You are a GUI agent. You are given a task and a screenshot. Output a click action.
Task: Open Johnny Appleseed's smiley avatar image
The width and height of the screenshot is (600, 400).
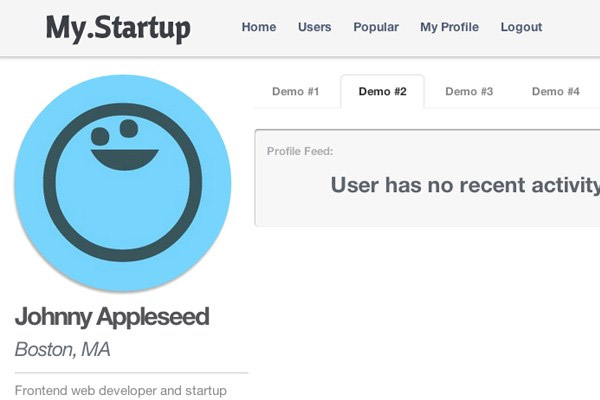[x=123, y=183]
